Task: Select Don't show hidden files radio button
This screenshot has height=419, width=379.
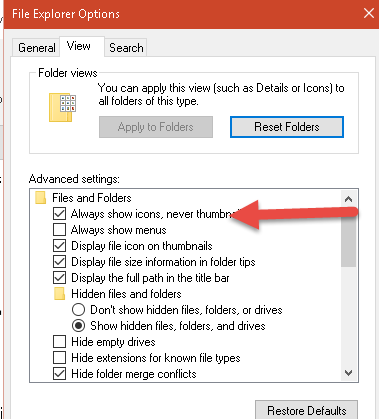Action: pos(78,310)
